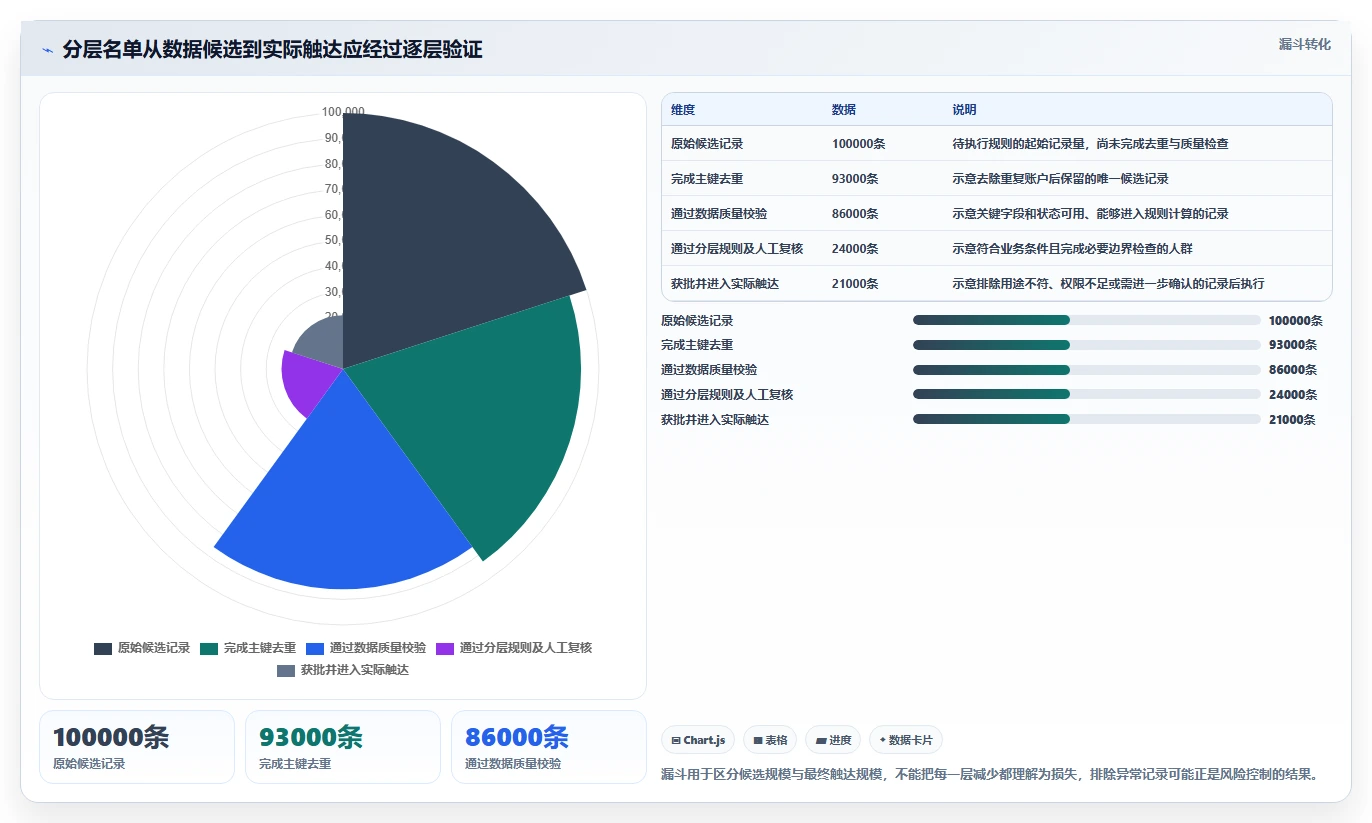Click the 86000条 table value
1372x823 pixels.
pos(855,214)
